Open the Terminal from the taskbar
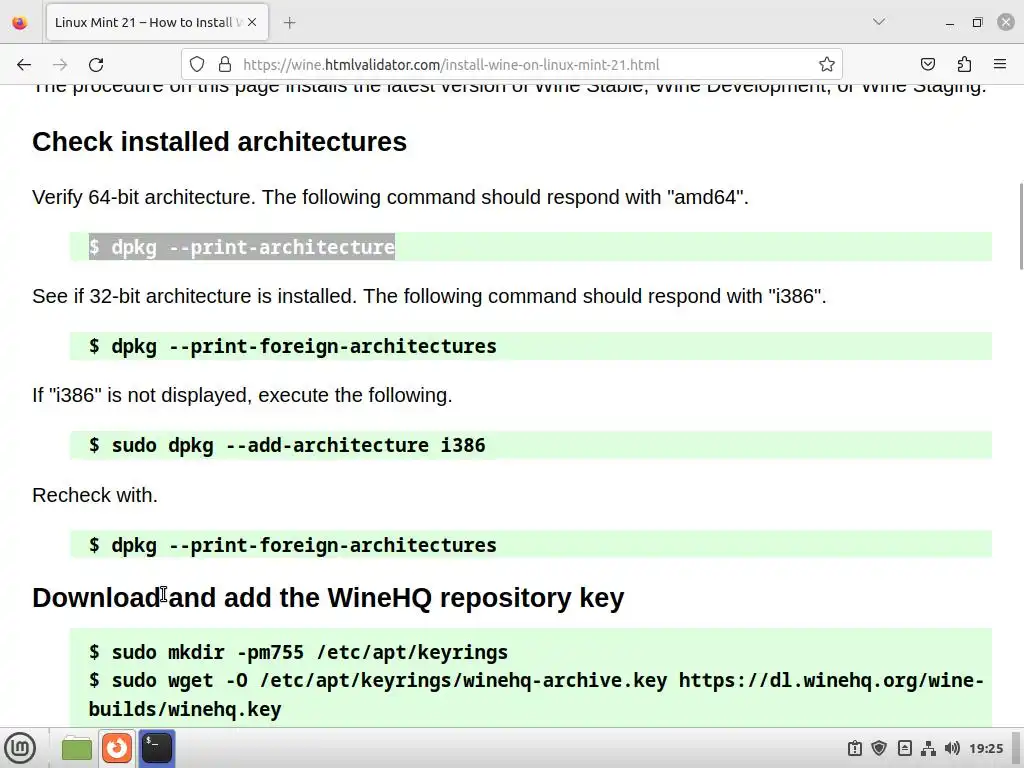Screen dimensions: 1024x768 [x=157, y=747]
